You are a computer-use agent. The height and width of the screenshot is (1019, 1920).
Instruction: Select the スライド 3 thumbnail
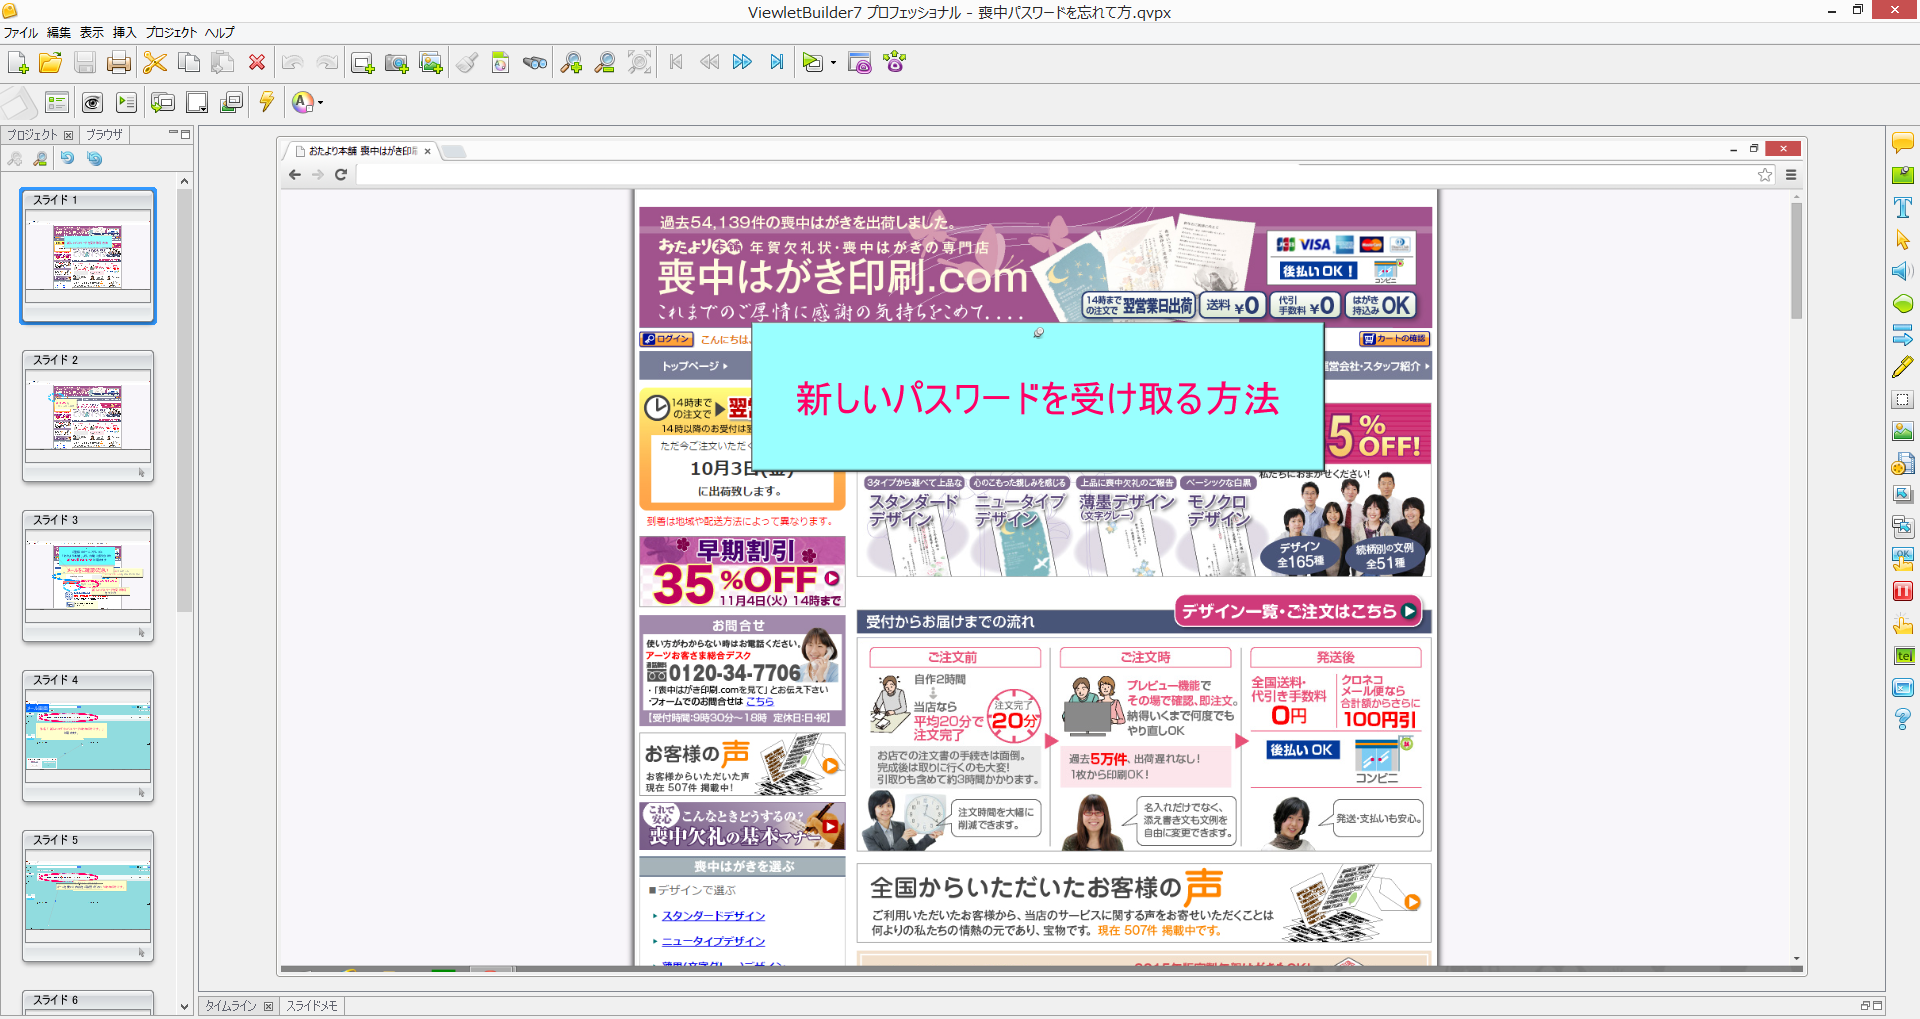88,576
